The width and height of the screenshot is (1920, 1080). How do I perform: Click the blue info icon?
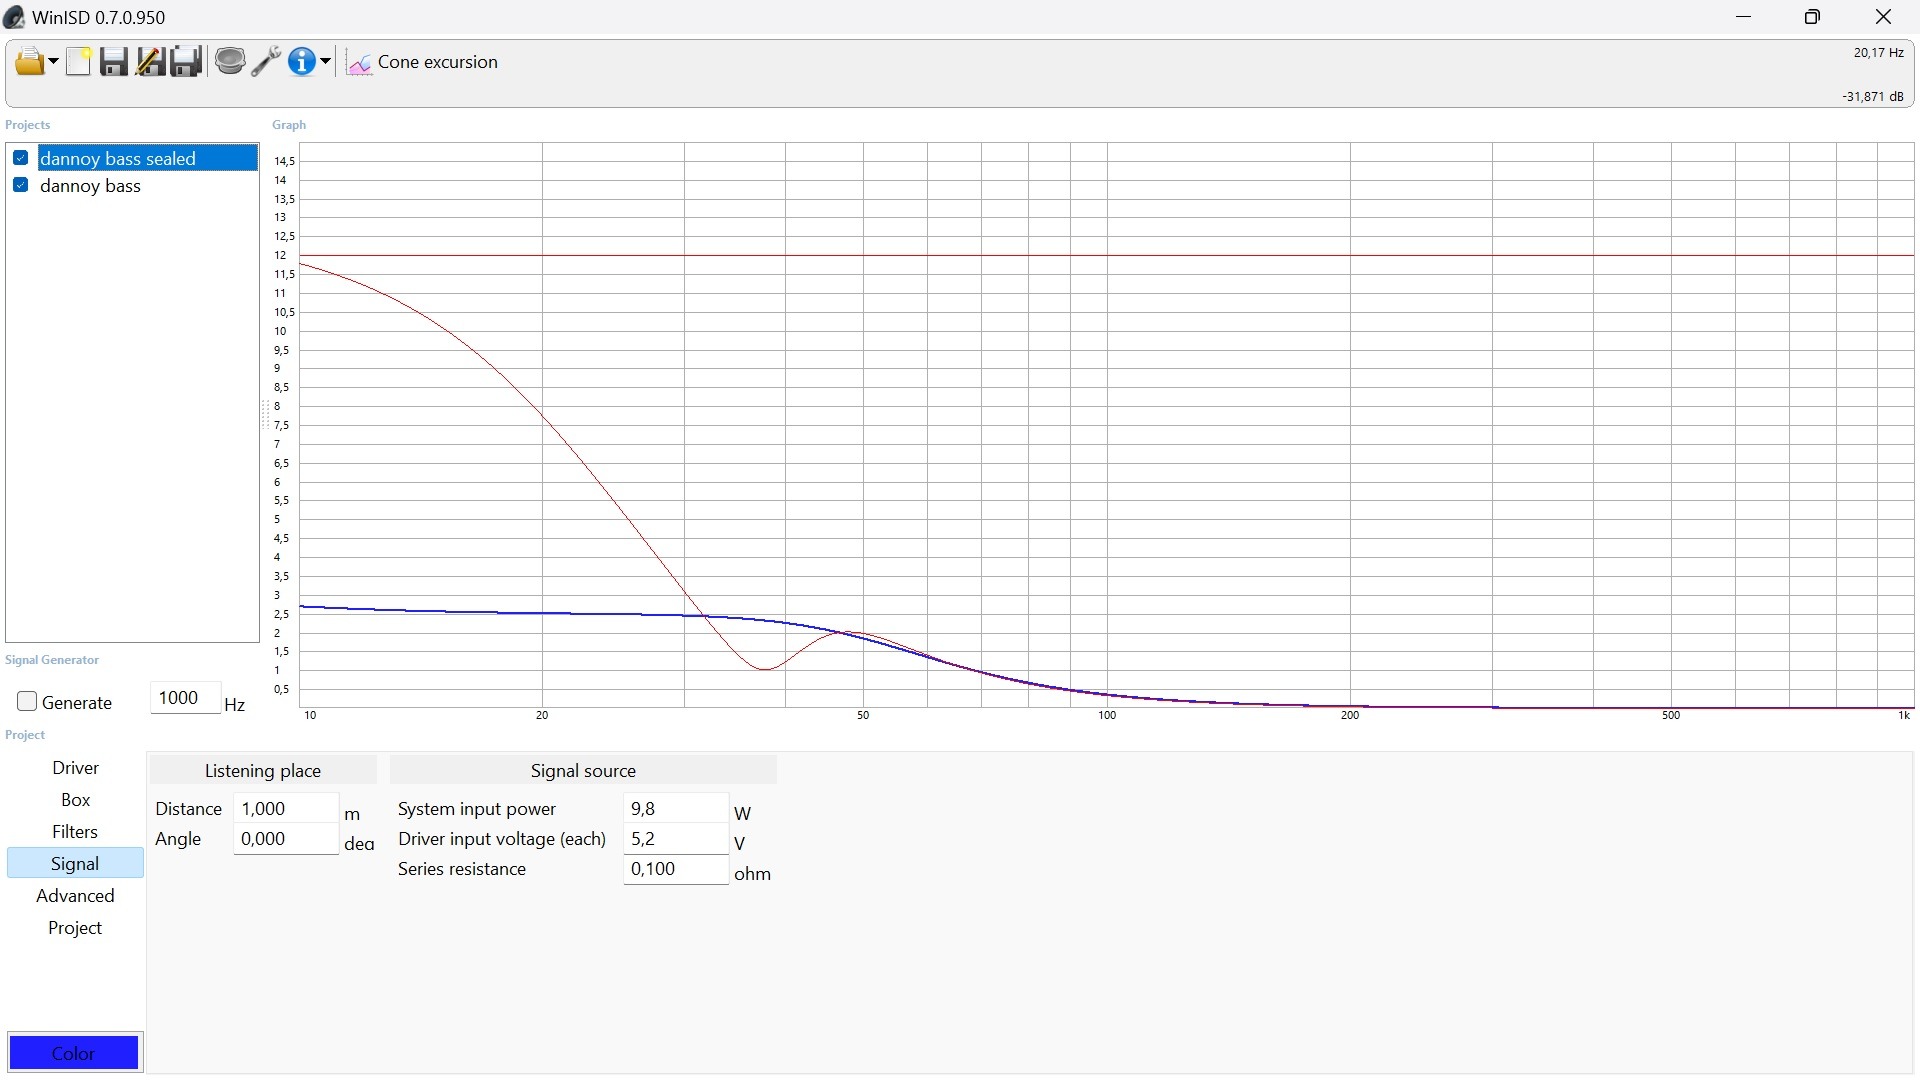point(302,62)
